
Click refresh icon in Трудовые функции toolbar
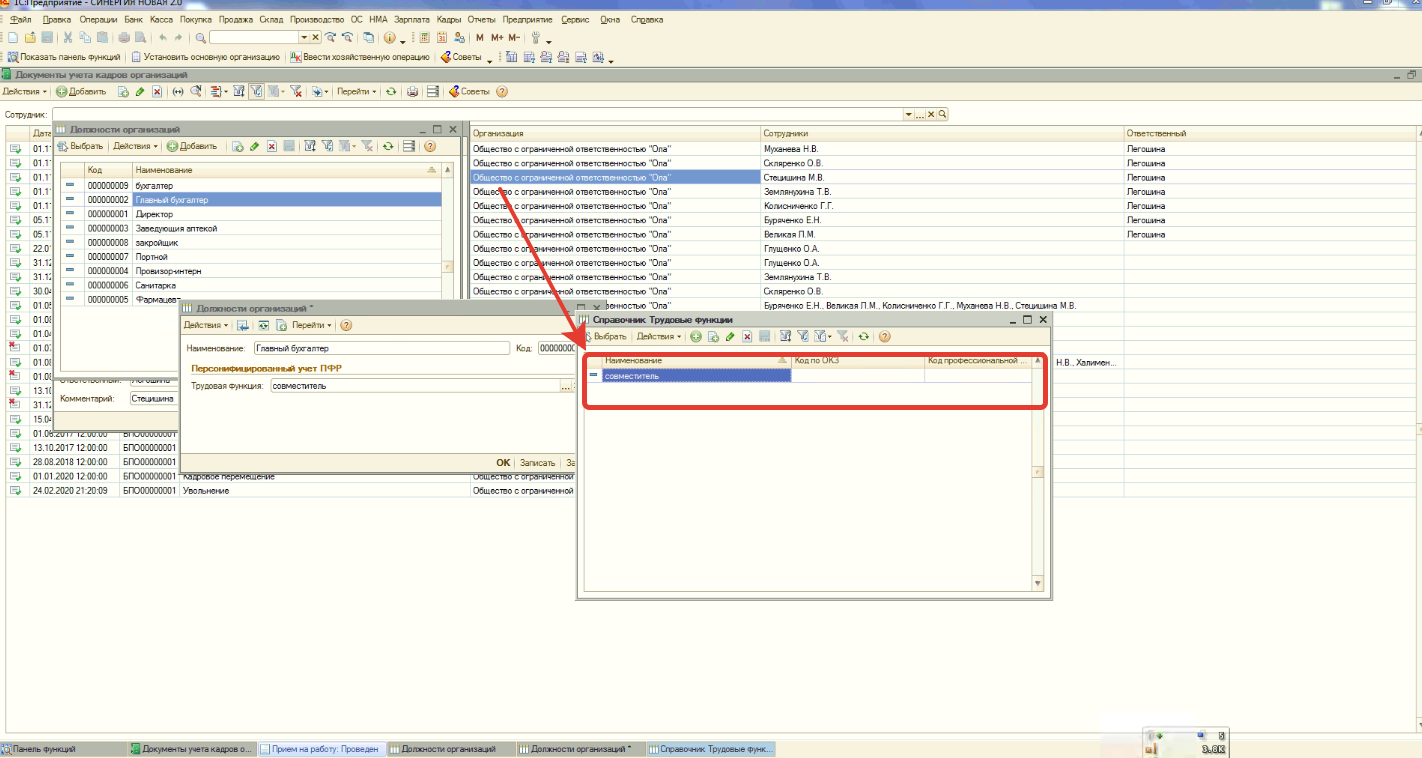(x=864, y=337)
